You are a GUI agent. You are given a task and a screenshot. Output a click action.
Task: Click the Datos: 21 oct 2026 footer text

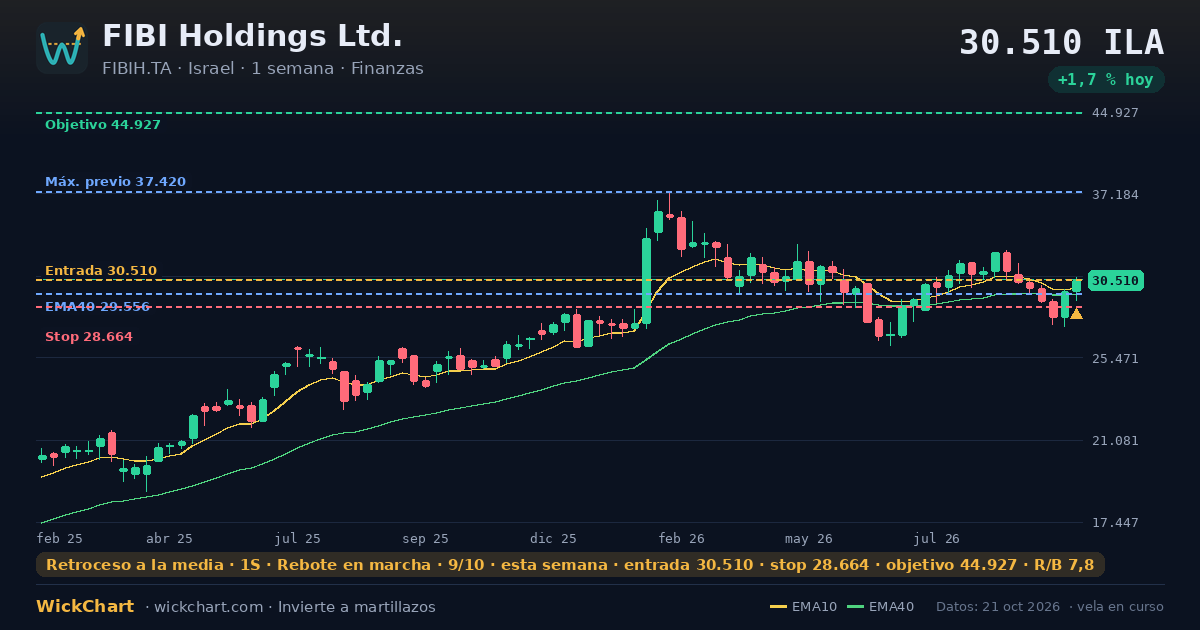pyautogui.click(x=1000, y=607)
